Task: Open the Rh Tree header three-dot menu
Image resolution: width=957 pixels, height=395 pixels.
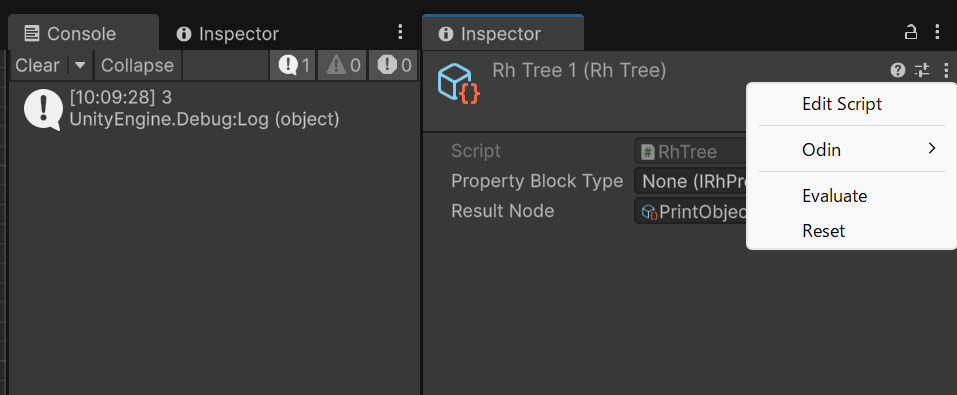Action: tap(946, 70)
